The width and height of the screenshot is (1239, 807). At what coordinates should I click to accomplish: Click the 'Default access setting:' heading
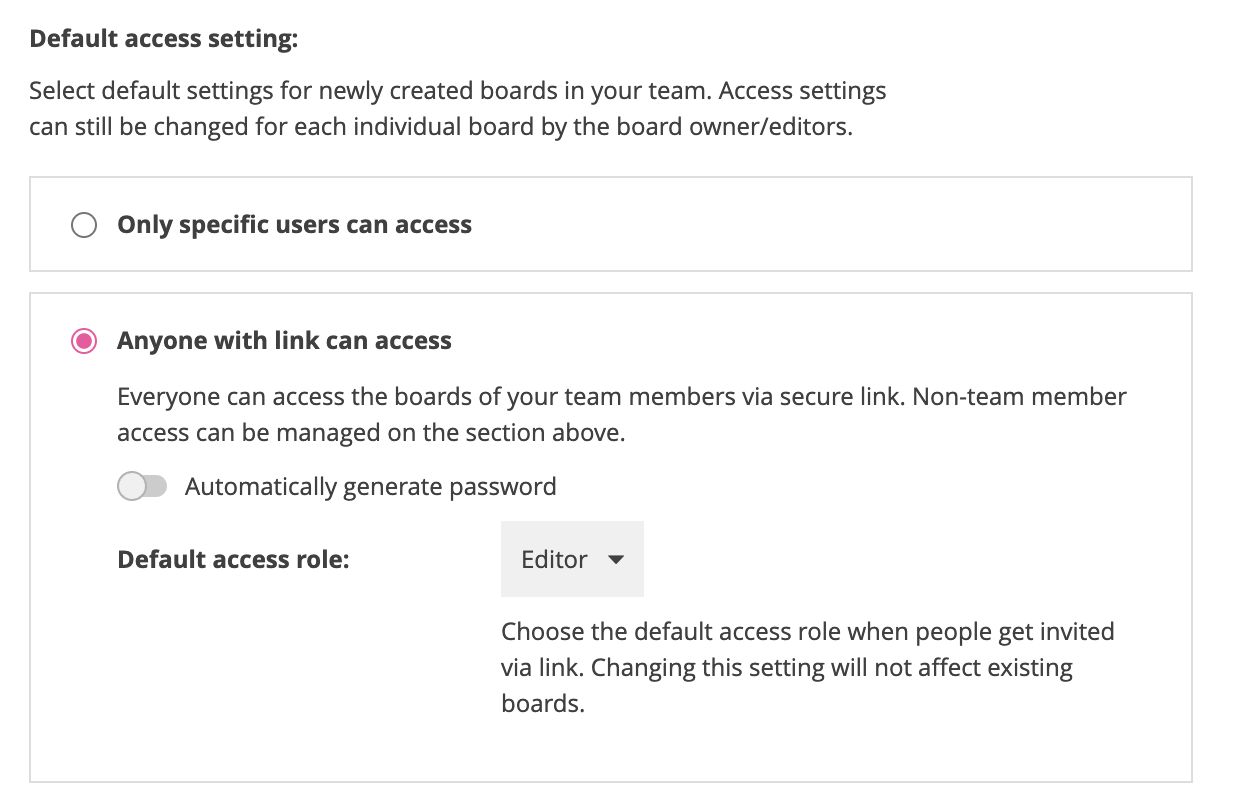[x=164, y=40]
